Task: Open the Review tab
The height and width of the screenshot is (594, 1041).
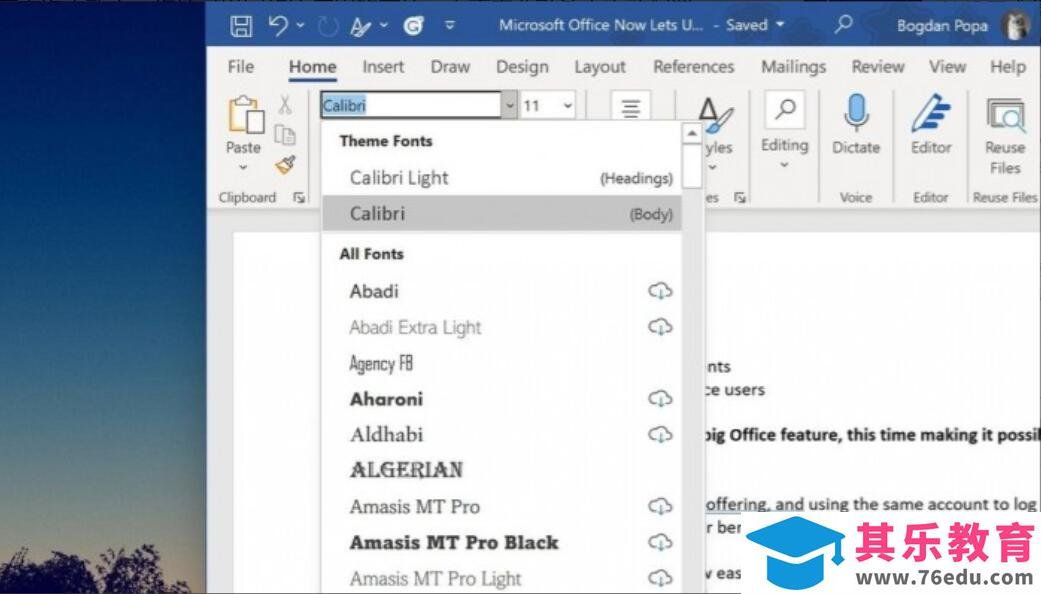Action: click(x=877, y=67)
